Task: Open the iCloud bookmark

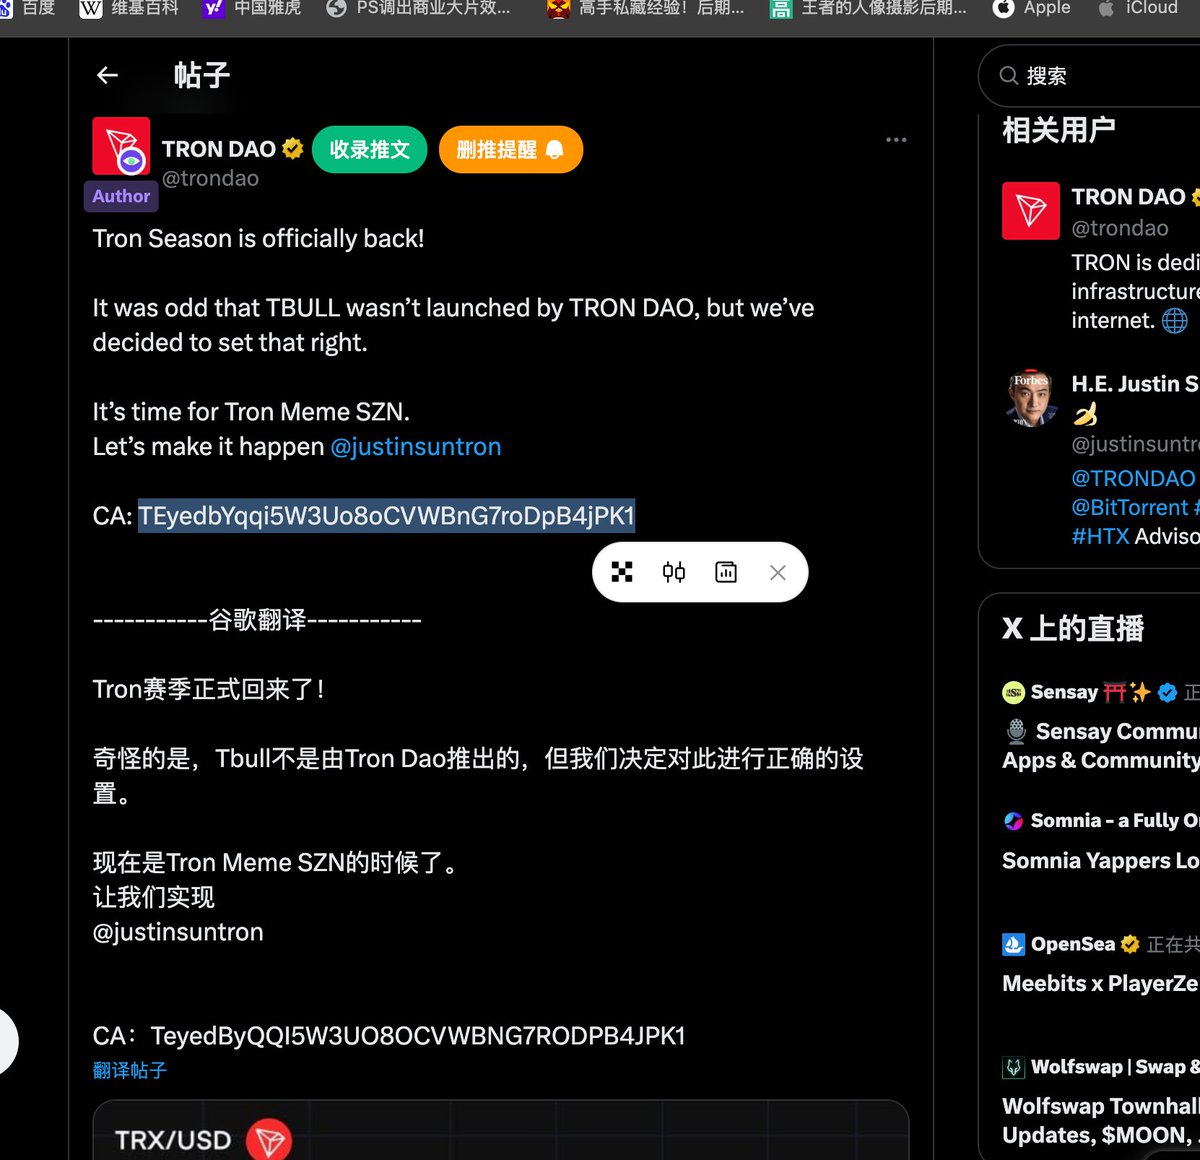Action: 1138,9
